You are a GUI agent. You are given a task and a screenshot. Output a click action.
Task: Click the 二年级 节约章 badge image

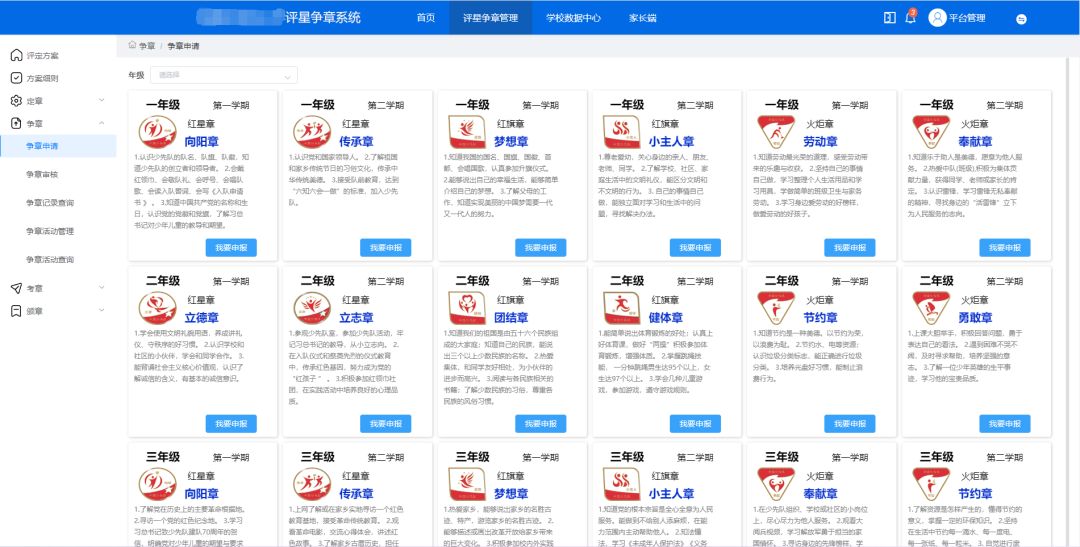[x=776, y=308]
